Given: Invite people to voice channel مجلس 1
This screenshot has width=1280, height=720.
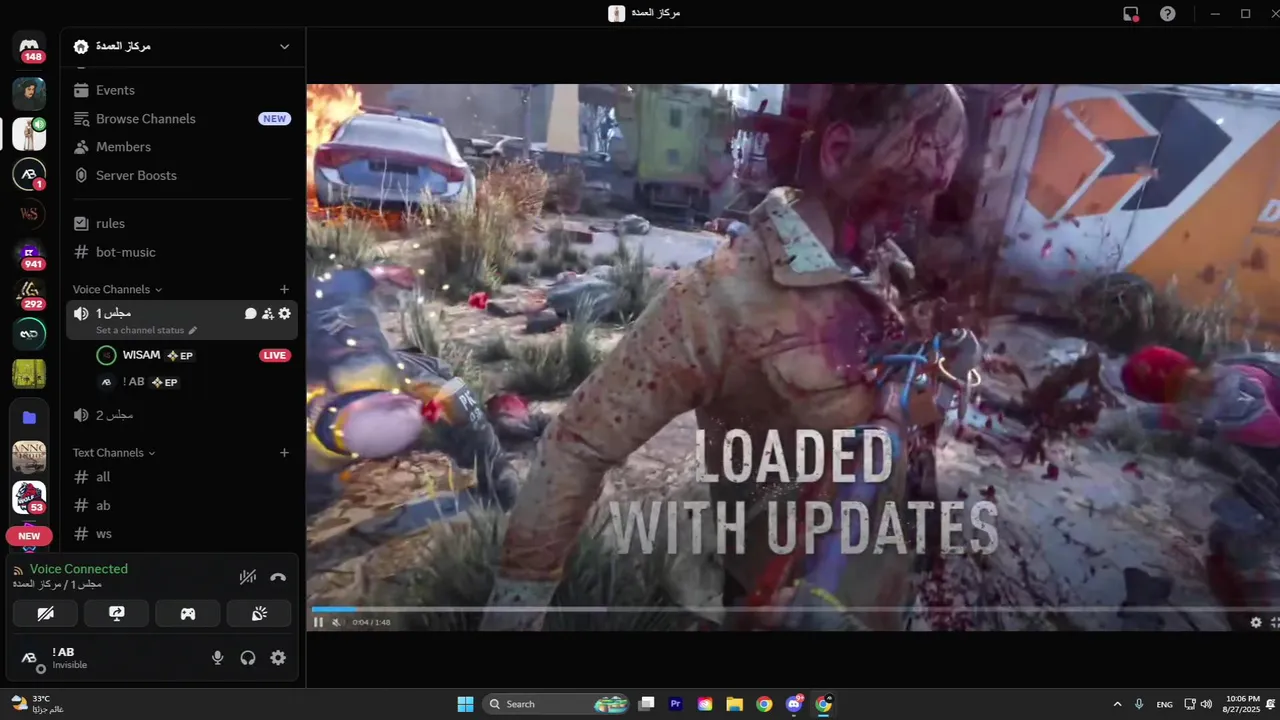Looking at the screenshot, I should coord(268,314).
